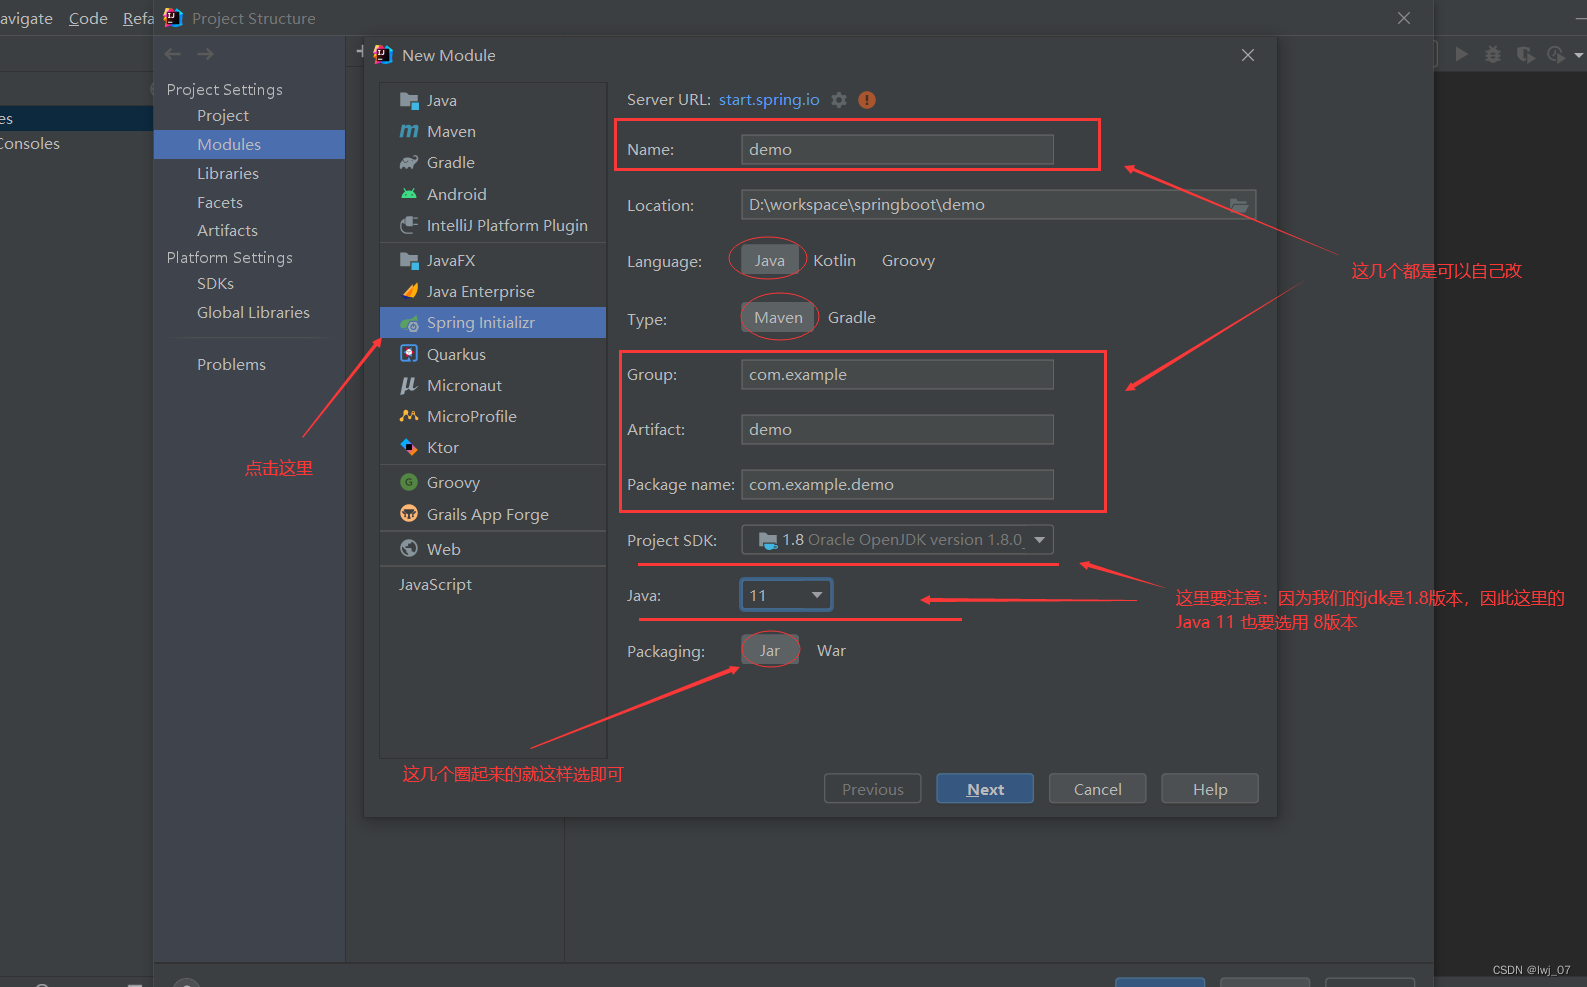Close the Project Structure window
Screen dimensions: 1587x987
1404,18
